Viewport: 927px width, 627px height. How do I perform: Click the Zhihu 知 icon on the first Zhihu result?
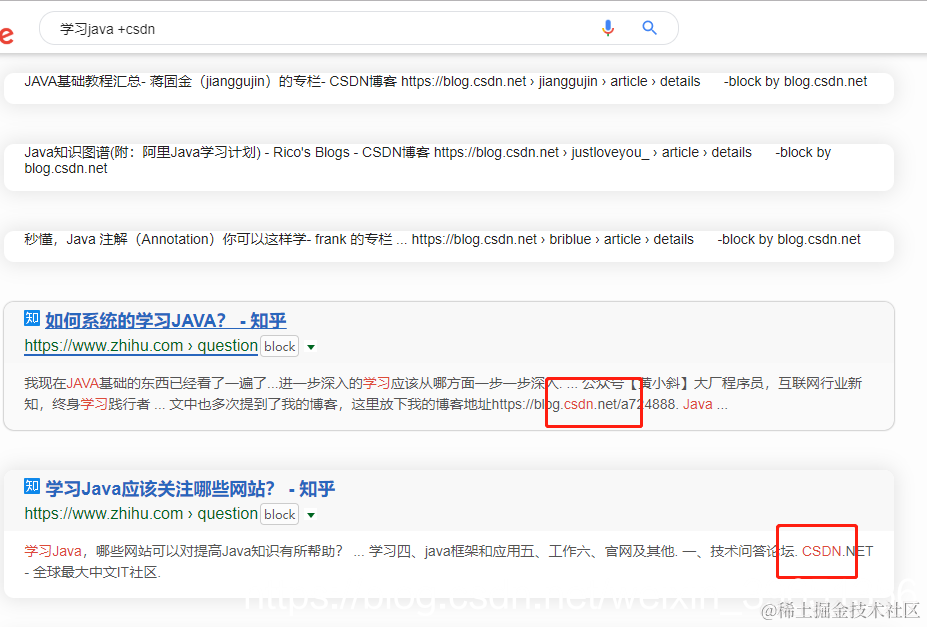coord(31,318)
